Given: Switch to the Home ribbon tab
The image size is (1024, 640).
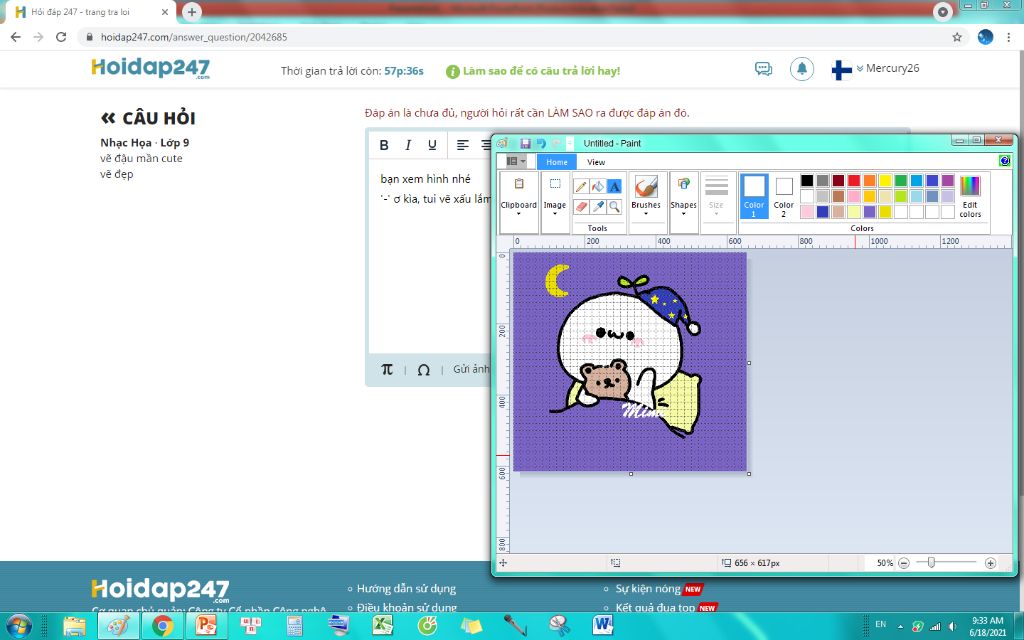Looking at the screenshot, I should pos(556,161).
